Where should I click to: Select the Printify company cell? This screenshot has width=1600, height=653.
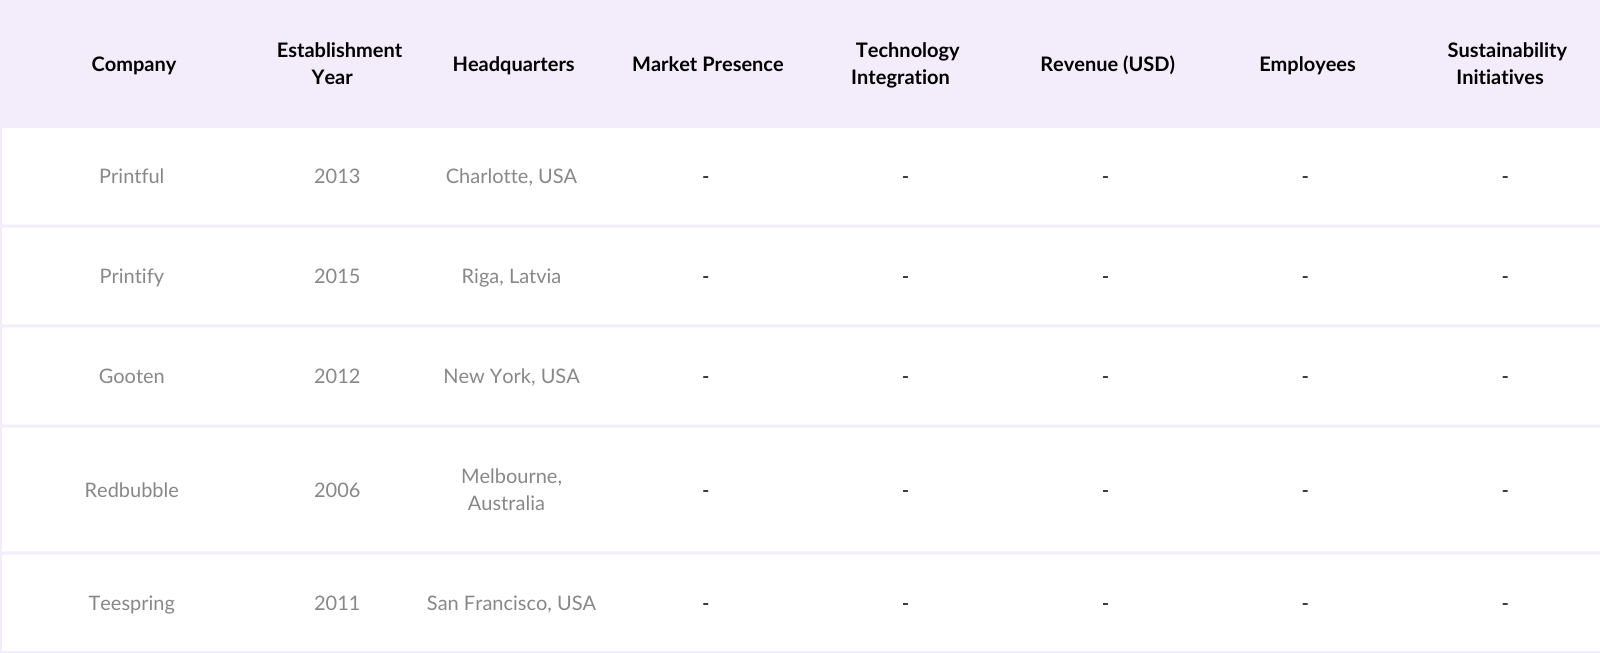click(131, 276)
